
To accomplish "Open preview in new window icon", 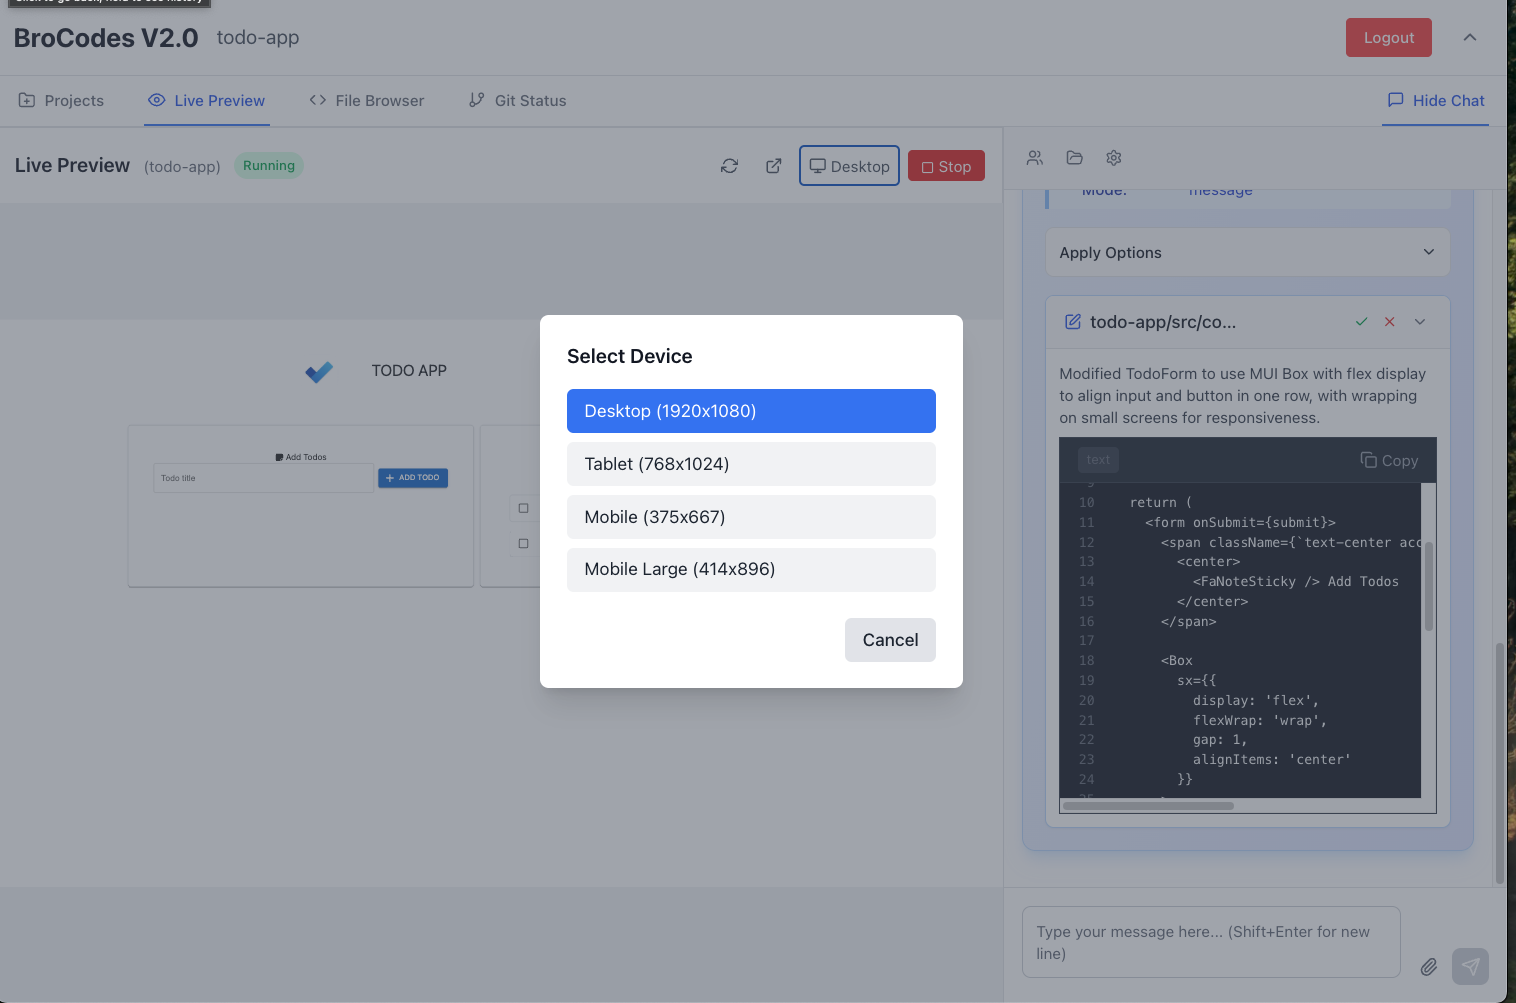I will [773, 166].
